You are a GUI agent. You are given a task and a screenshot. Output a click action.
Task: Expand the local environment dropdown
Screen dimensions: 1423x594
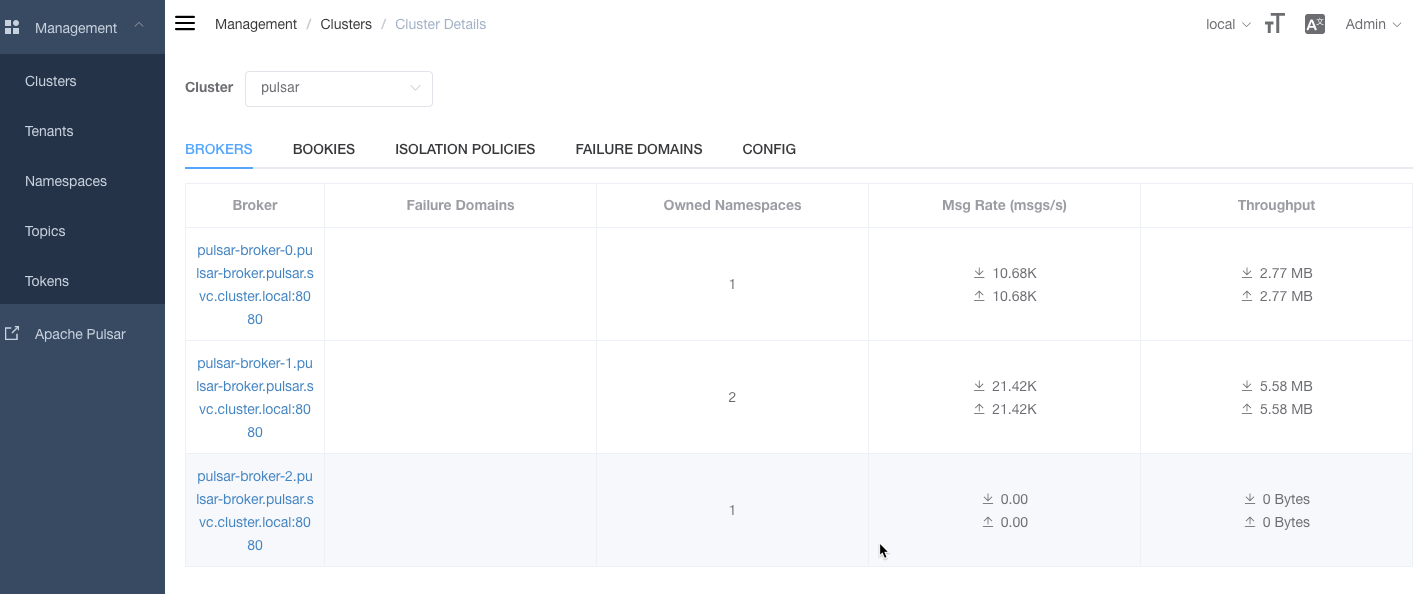point(1228,24)
